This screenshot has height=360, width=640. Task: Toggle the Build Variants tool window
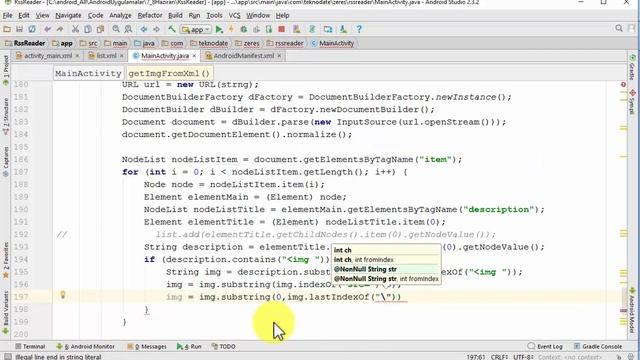[x=5, y=312]
